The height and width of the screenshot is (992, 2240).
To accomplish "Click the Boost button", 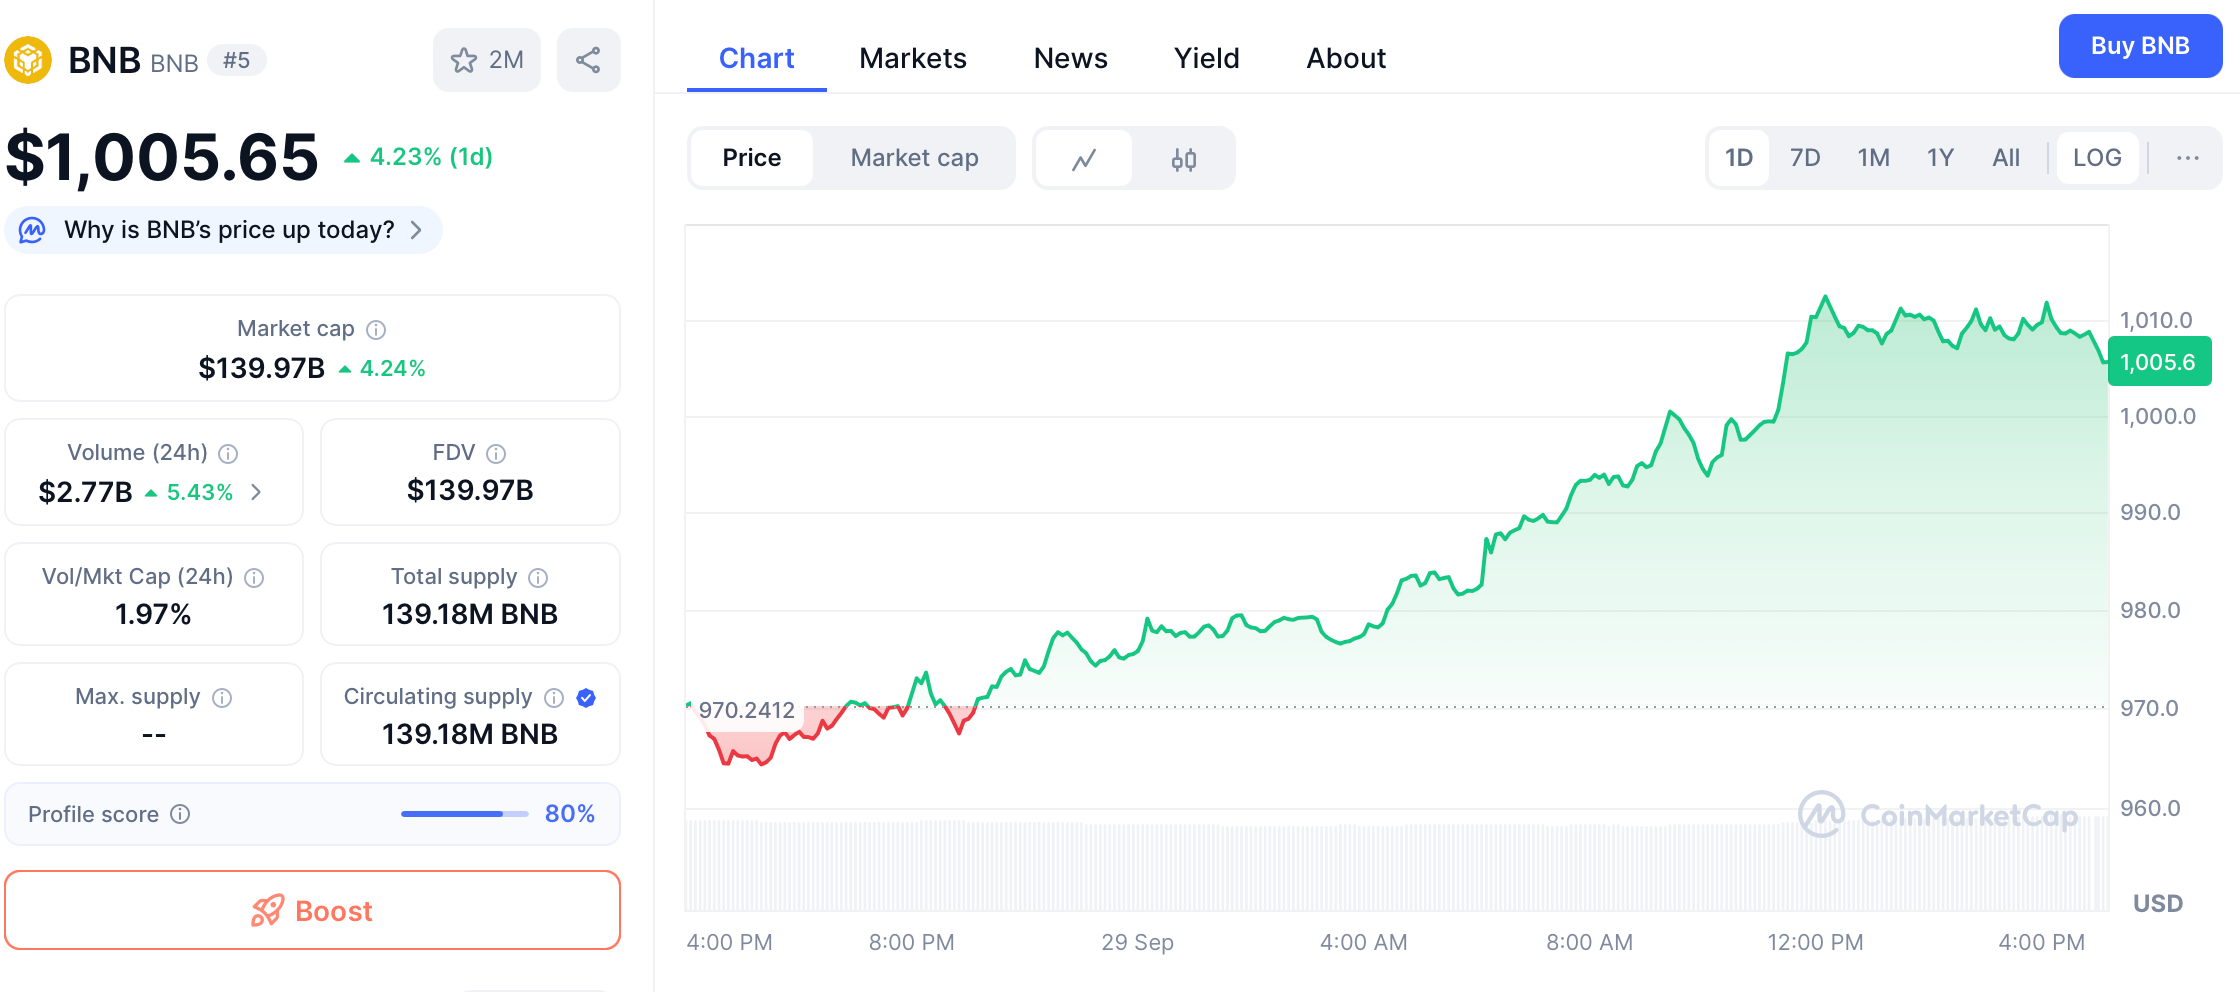I will (313, 910).
